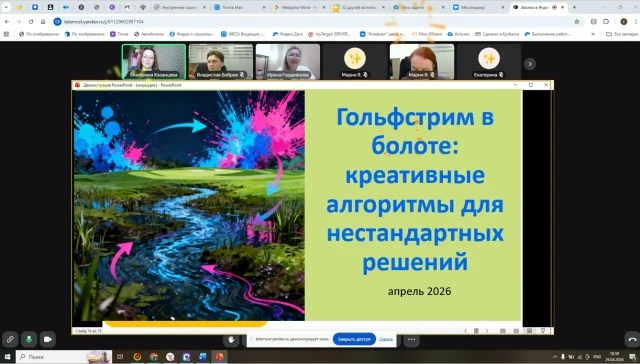Start PowerPoint slideshow view icon
This screenshot has height=364, width=640.
pos(543,331)
